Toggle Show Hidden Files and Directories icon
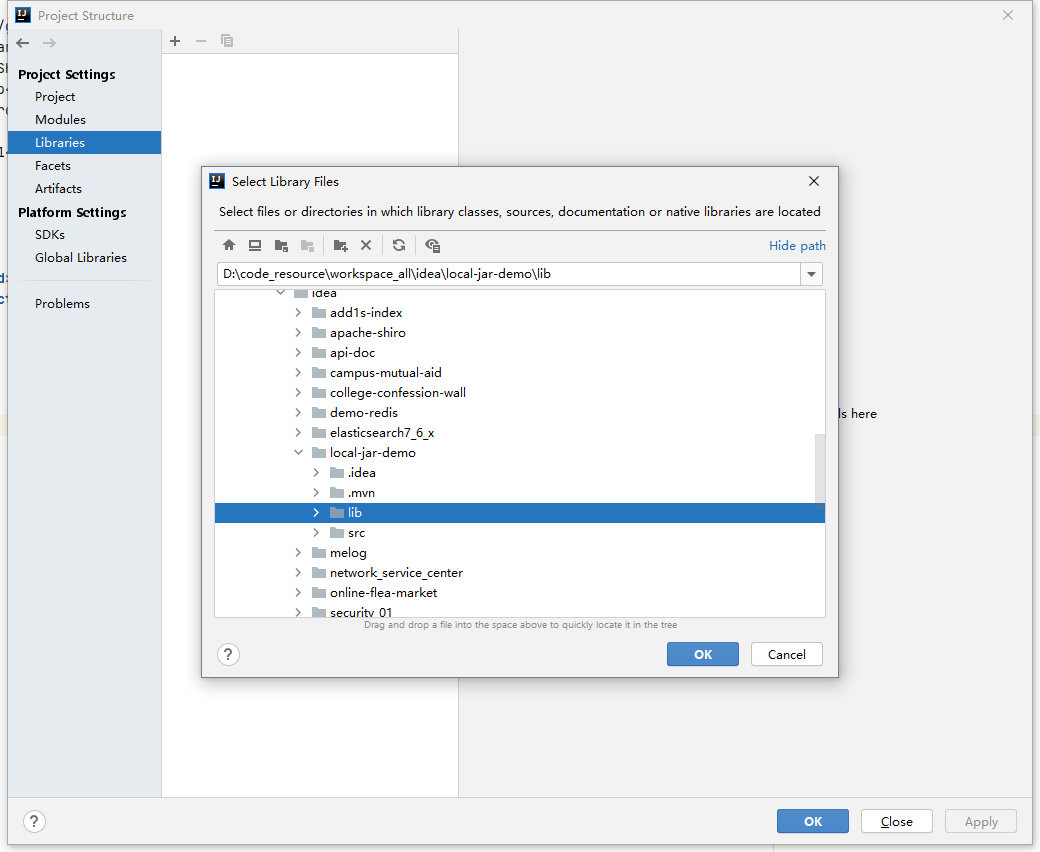1040x852 pixels. tap(432, 245)
